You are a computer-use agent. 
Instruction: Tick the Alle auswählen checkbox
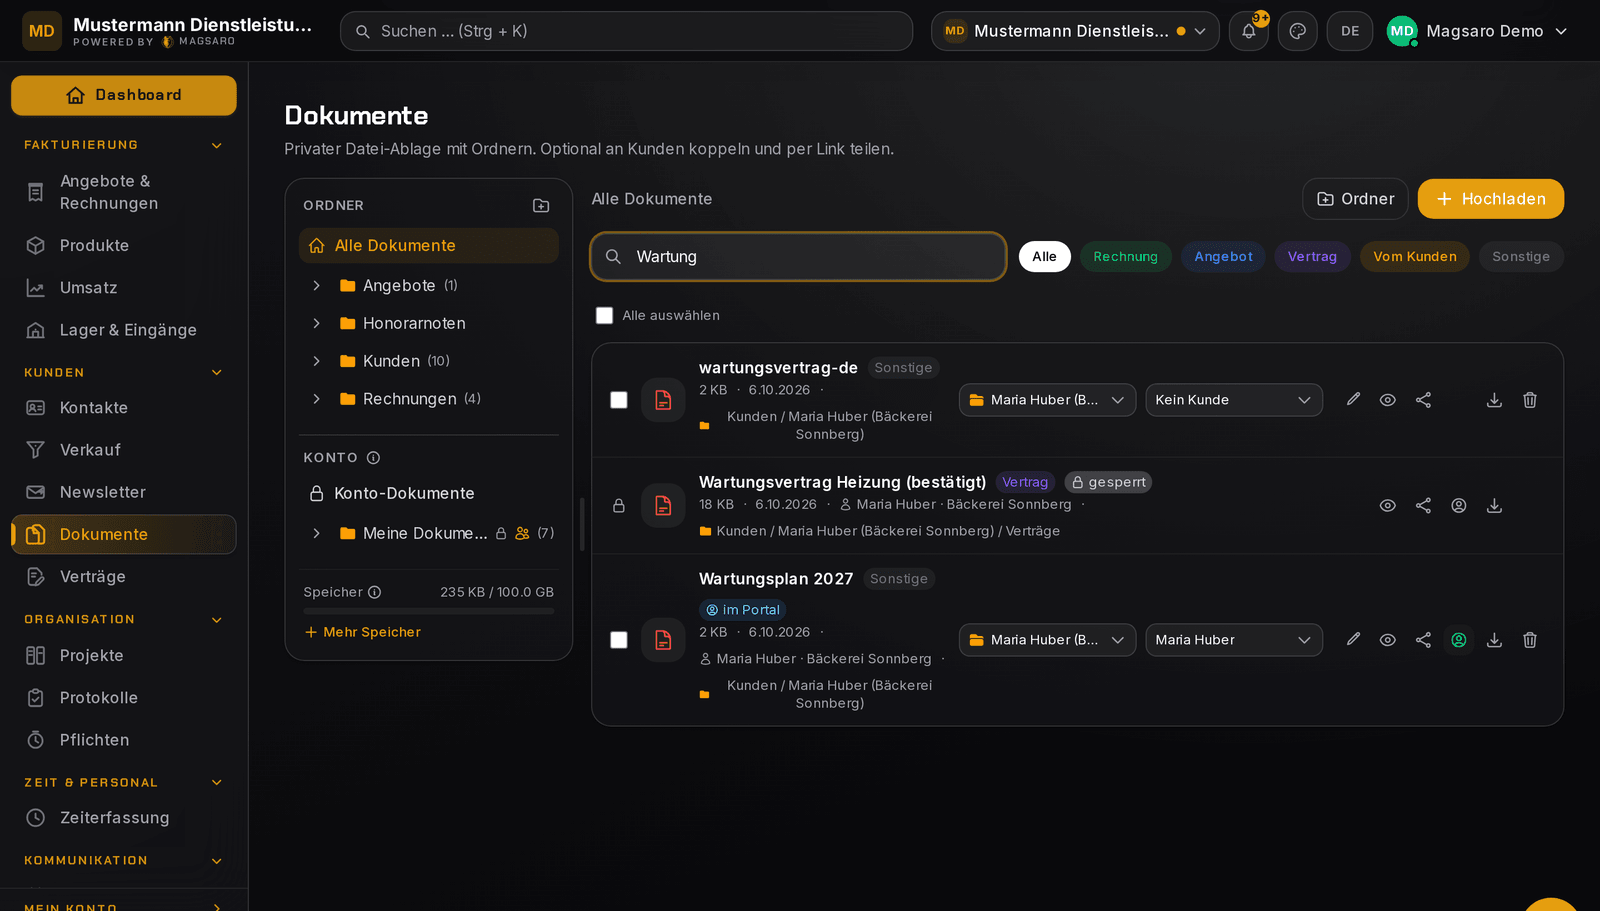(604, 315)
